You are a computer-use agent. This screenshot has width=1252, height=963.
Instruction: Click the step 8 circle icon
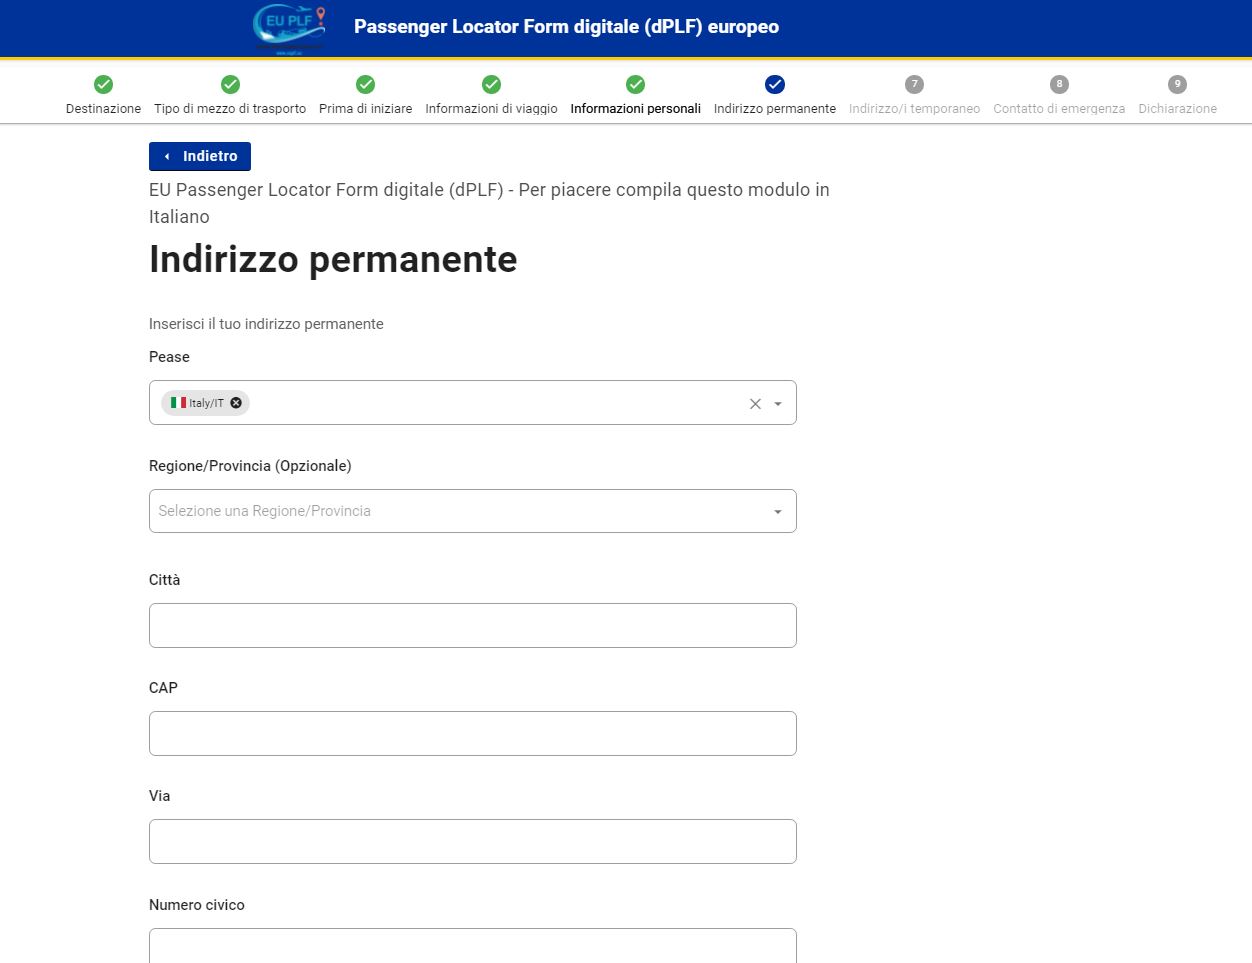pyautogui.click(x=1059, y=84)
